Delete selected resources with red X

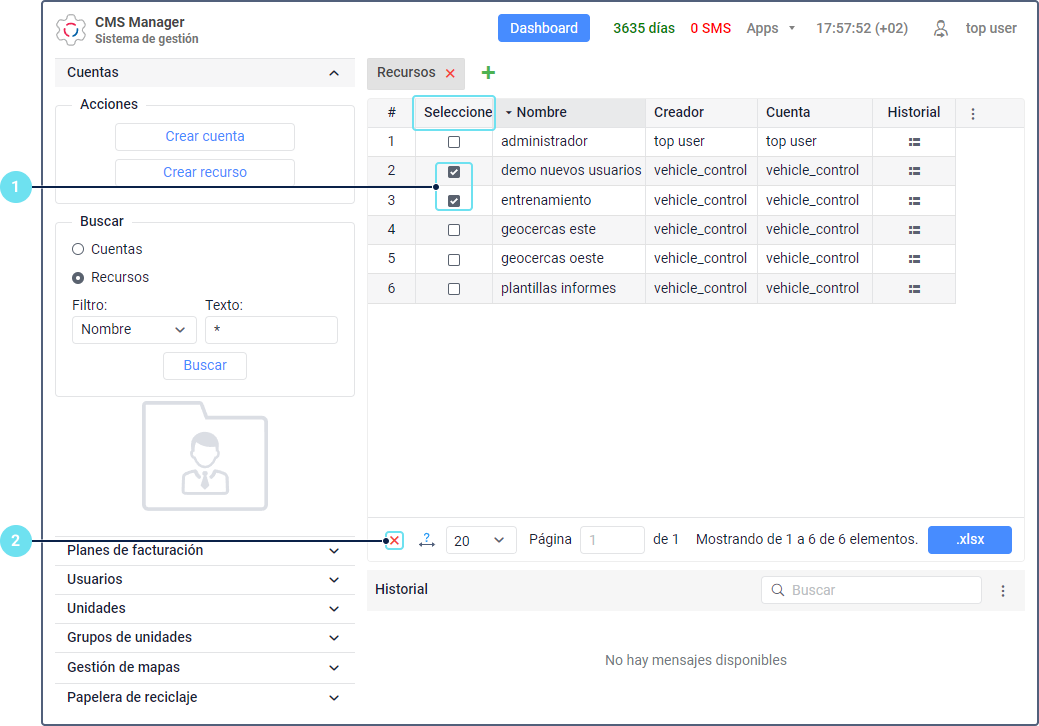point(394,541)
